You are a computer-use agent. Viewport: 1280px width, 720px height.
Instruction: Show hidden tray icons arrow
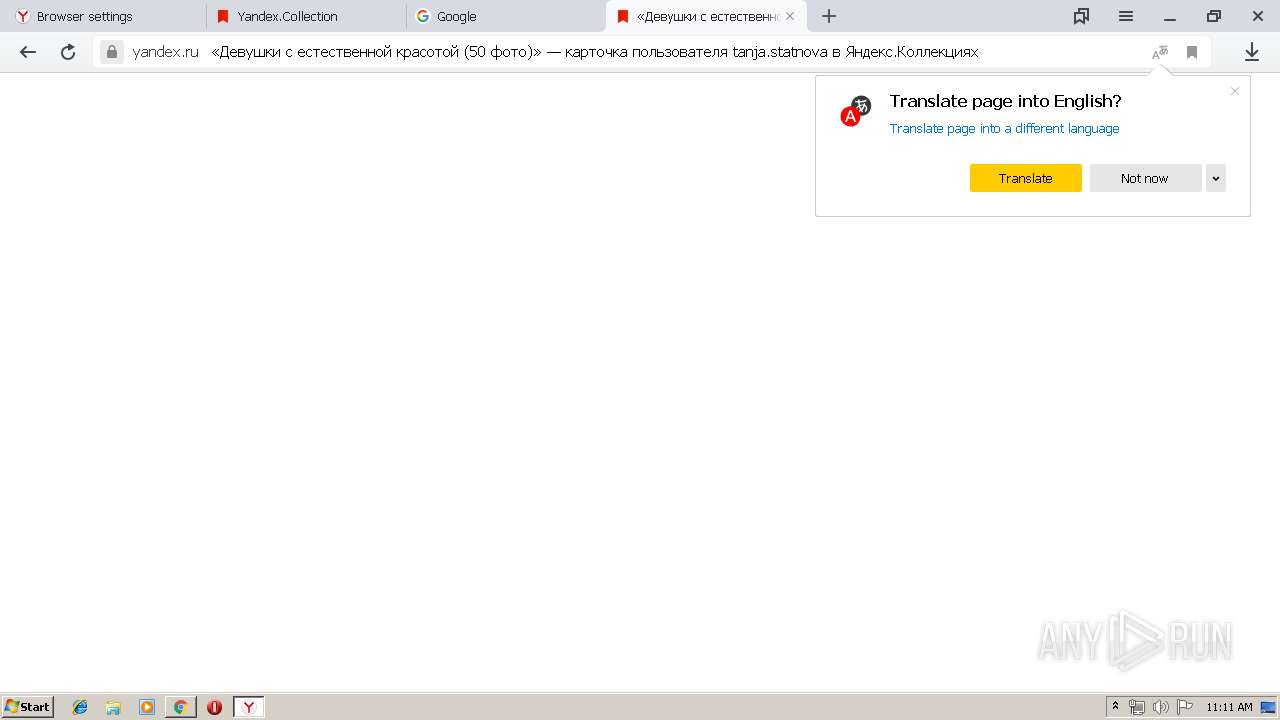pyautogui.click(x=1116, y=707)
